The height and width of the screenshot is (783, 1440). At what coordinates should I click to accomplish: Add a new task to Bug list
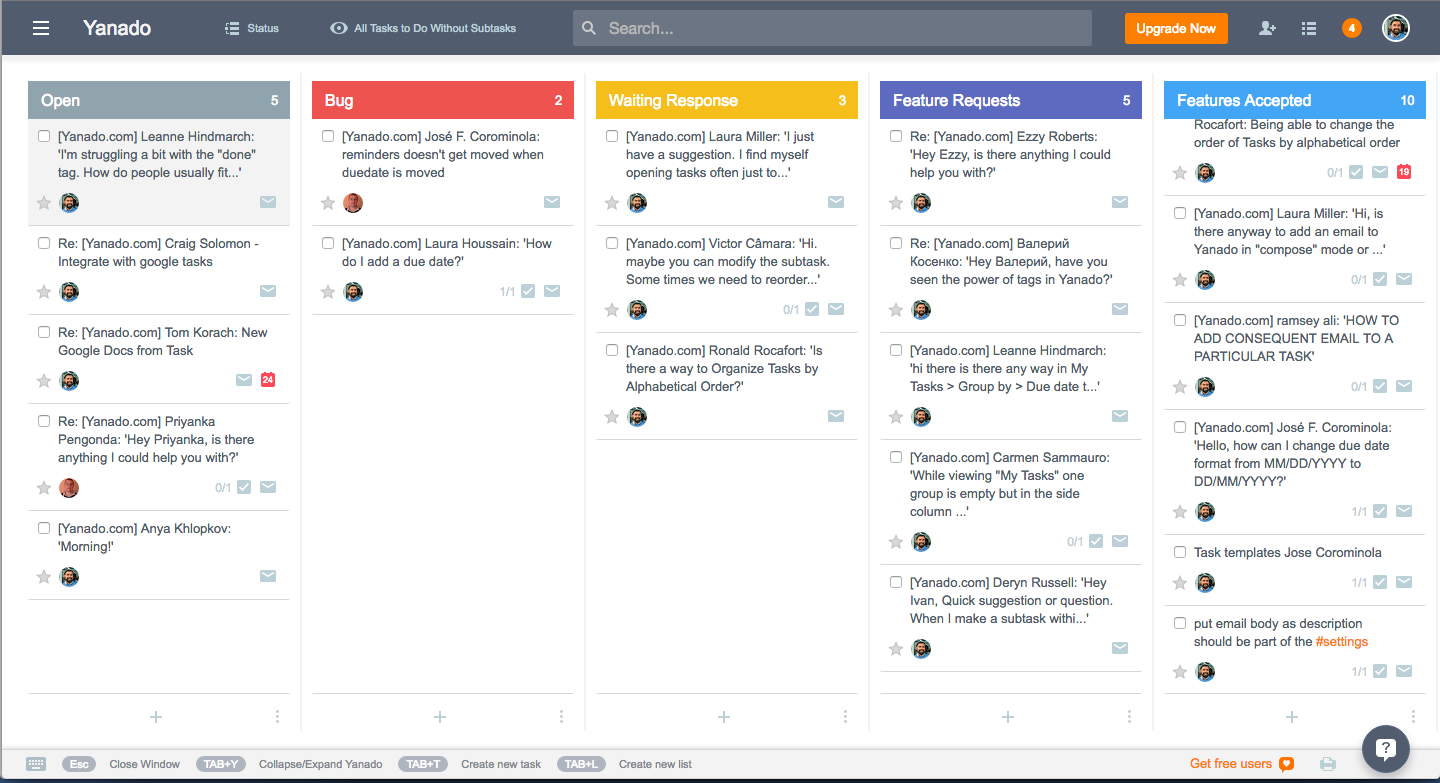tap(440, 716)
